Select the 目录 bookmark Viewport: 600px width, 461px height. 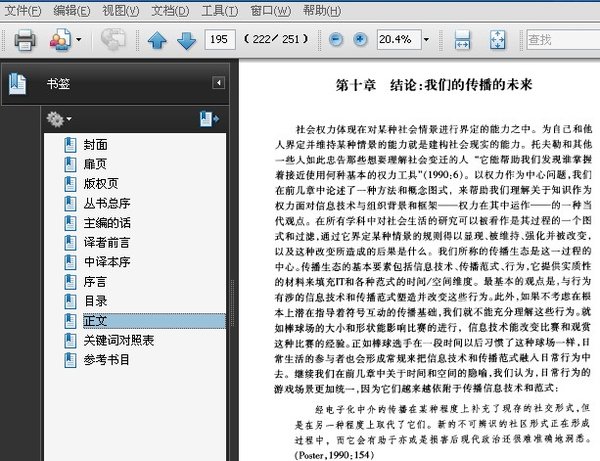(95, 300)
